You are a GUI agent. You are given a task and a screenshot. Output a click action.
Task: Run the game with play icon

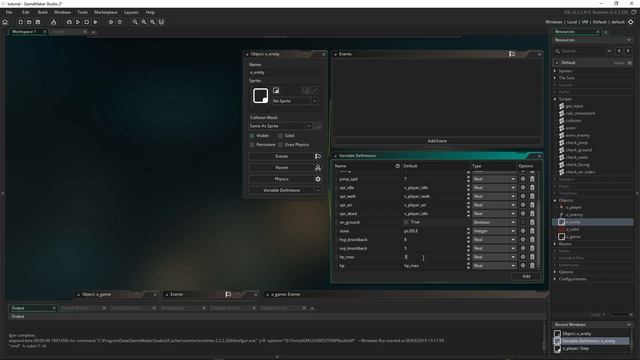tap(78, 22)
